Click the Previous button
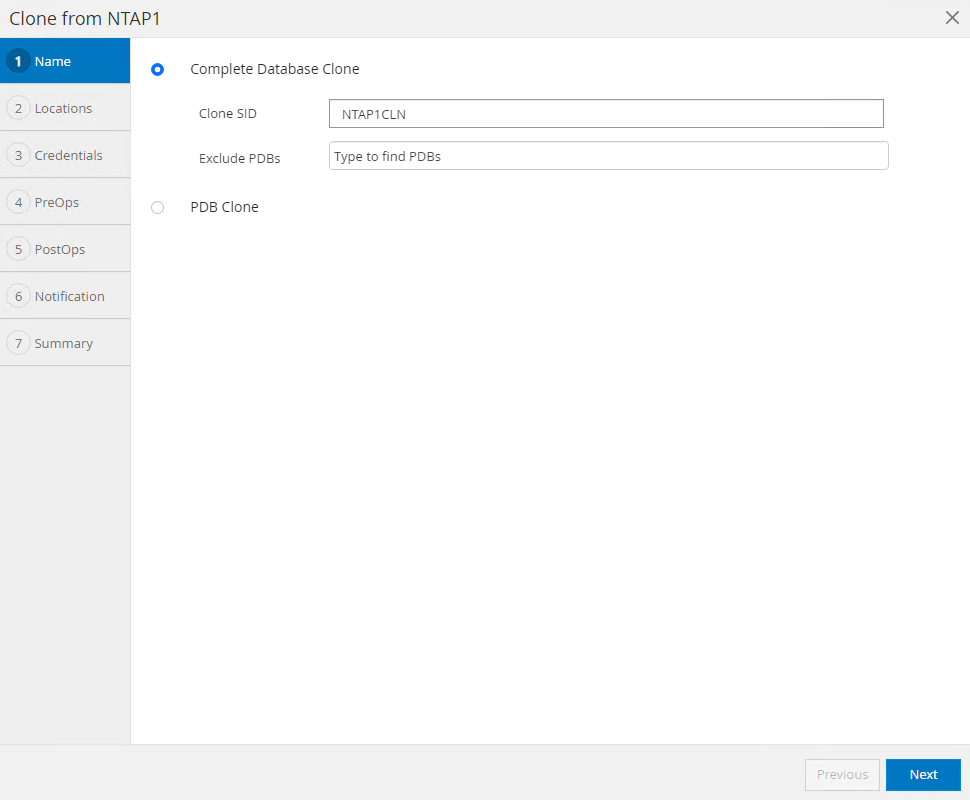This screenshot has width=970, height=800. click(842, 775)
